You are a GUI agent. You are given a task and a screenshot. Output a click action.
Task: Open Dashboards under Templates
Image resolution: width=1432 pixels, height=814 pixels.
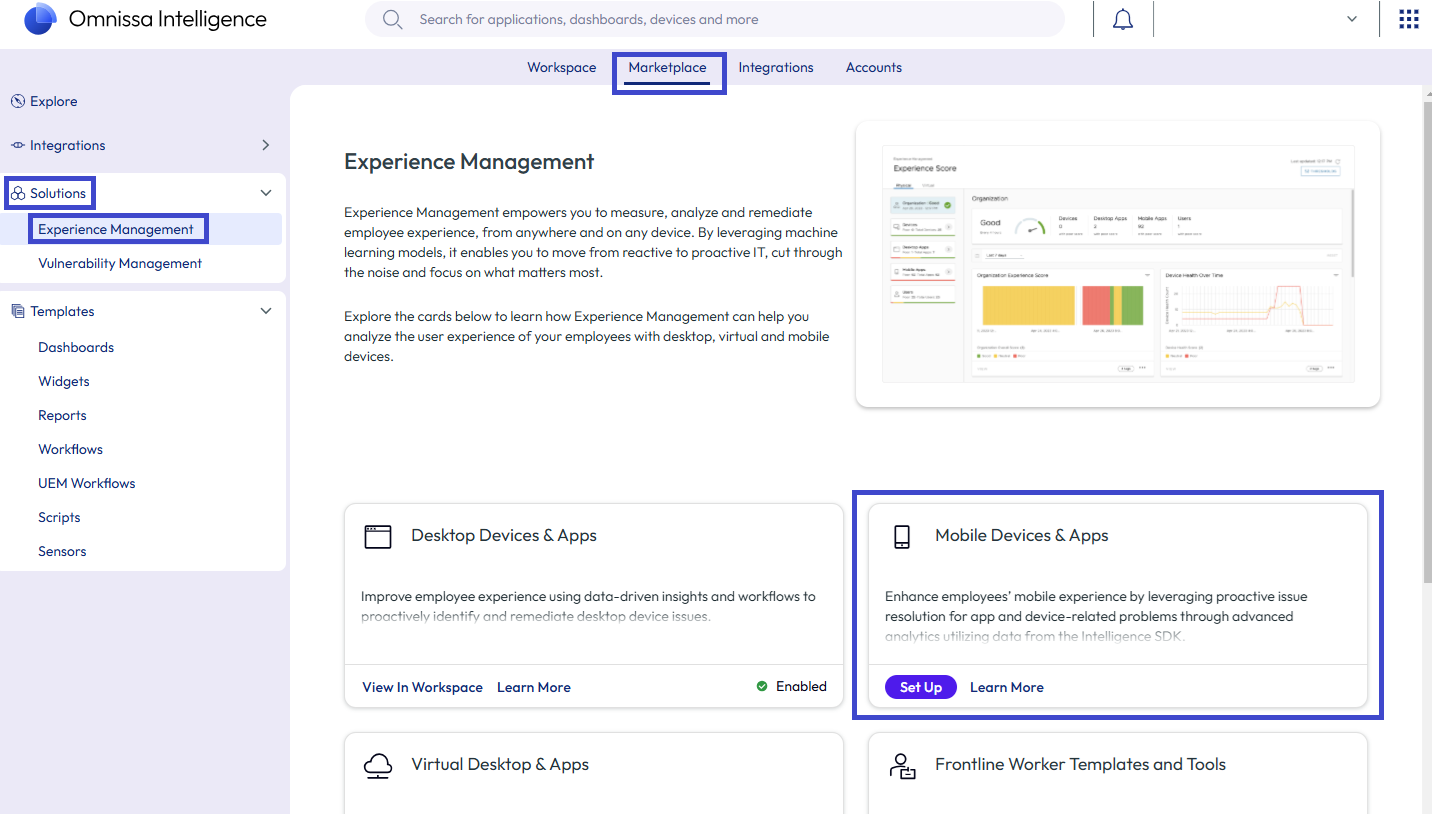coord(76,347)
